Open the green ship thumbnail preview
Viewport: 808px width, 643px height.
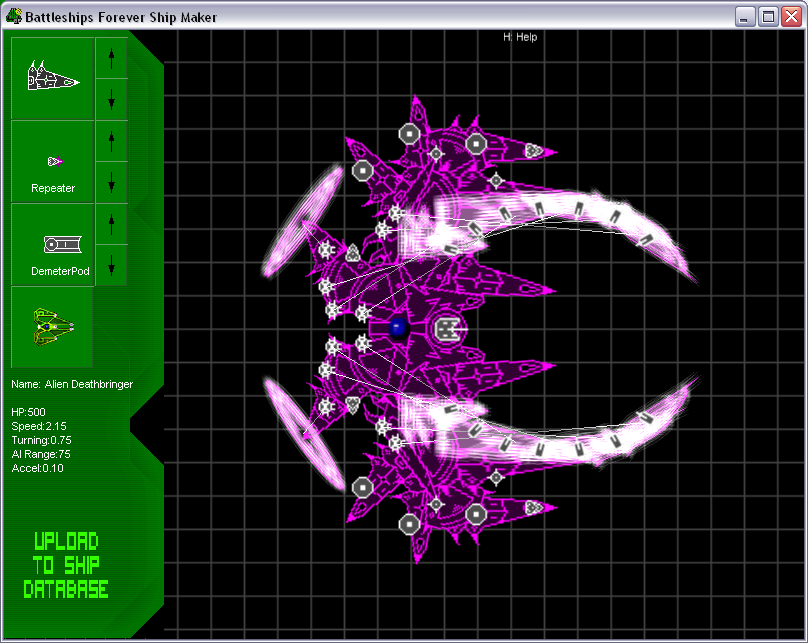click(x=53, y=327)
